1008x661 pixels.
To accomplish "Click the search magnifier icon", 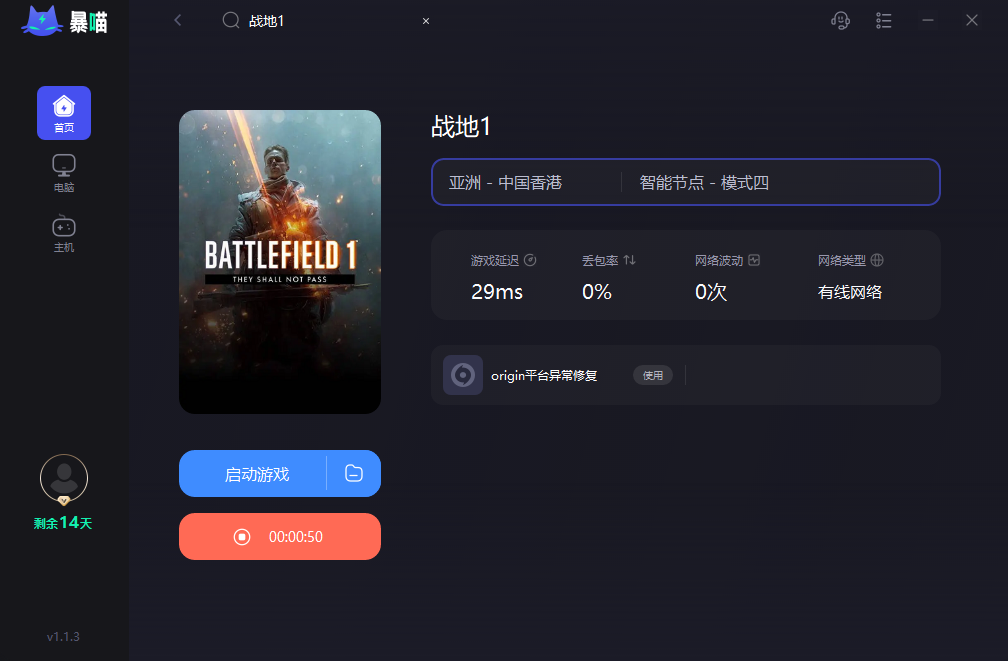I will 231,20.
